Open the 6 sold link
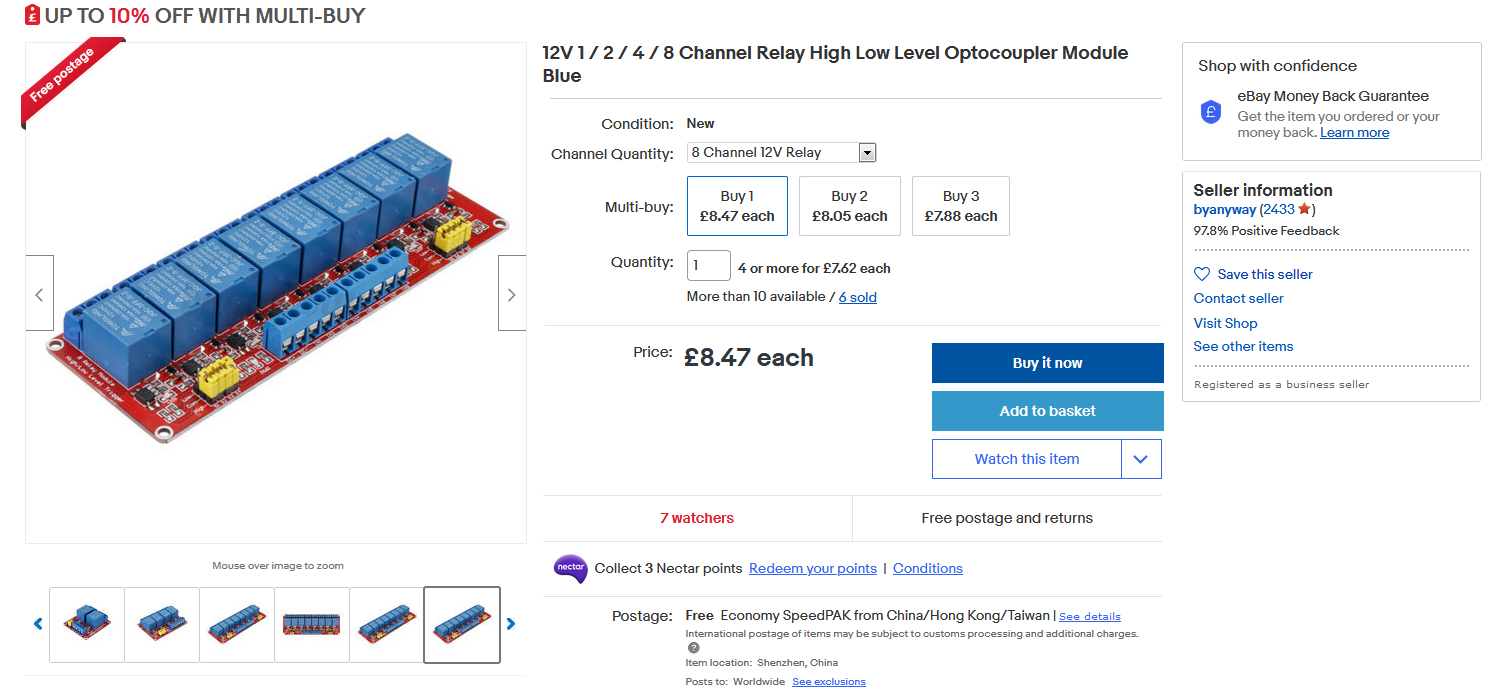 pyautogui.click(x=858, y=297)
